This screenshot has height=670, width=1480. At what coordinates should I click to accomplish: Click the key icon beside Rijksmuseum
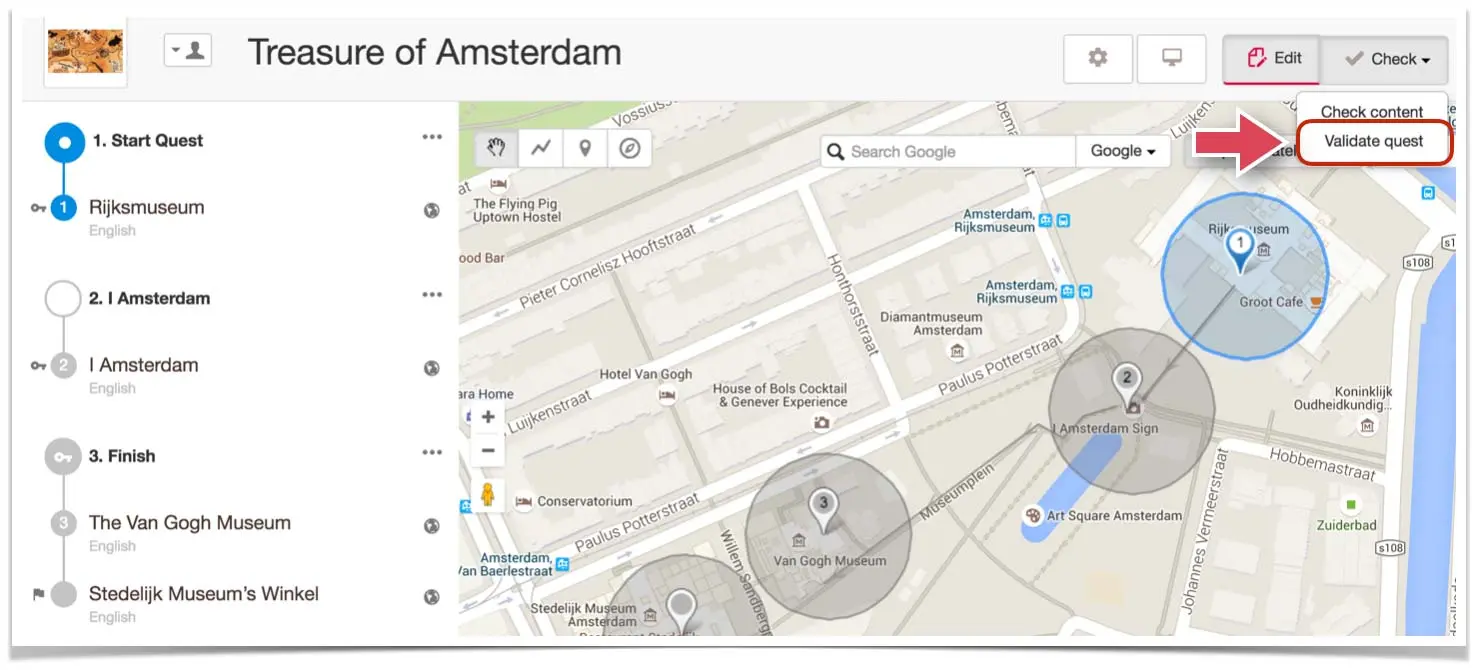(38, 208)
